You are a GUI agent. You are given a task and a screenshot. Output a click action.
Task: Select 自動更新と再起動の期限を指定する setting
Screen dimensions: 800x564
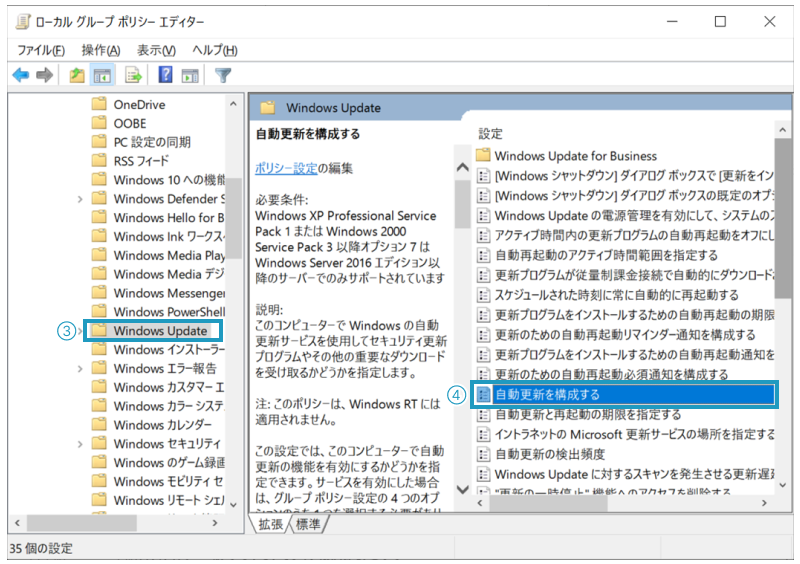pyautogui.click(x=588, y=414)
